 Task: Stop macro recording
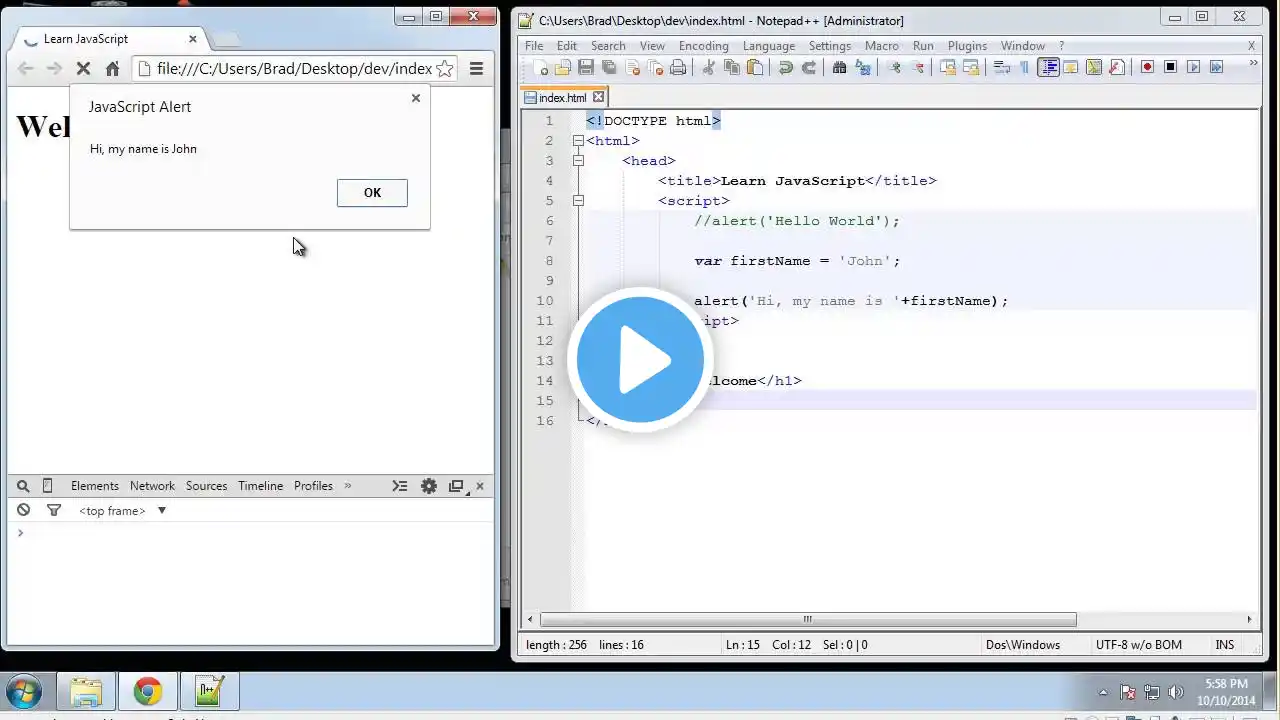click(1170, 67)
